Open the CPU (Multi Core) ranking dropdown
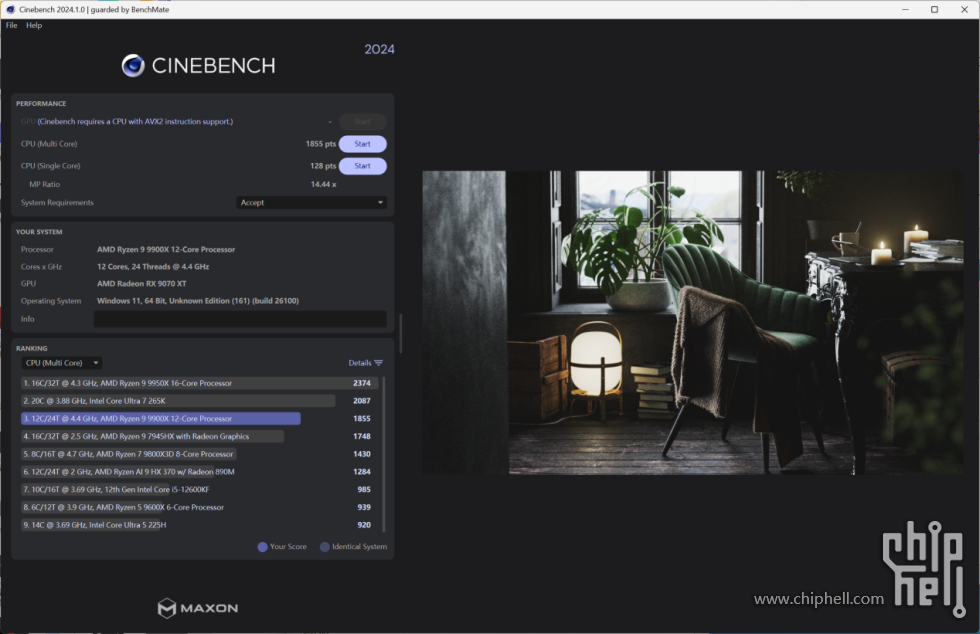Viewport: 980px width, 634px height. click(61, 363)
